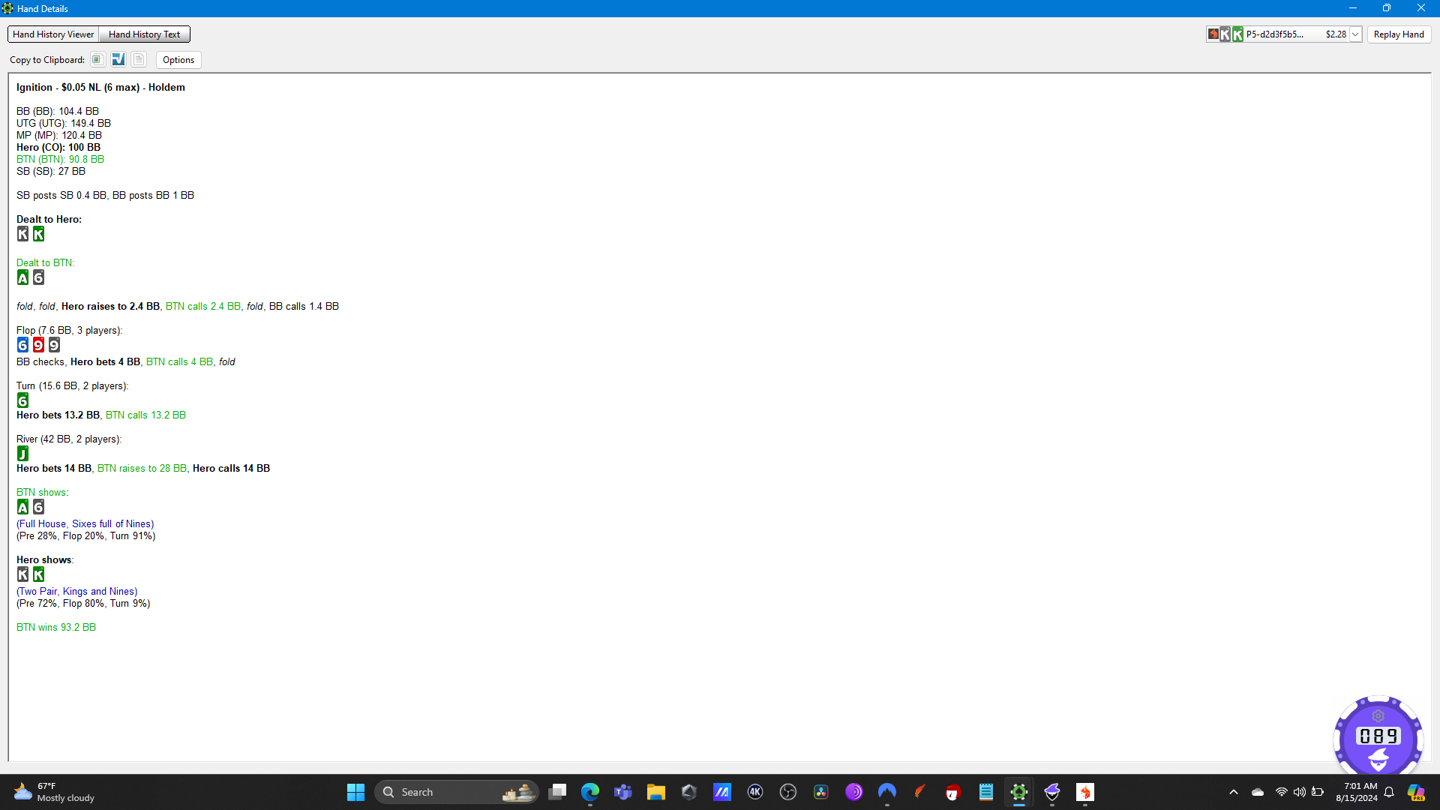This screenshot has height=810, width=1440.
Task: Click the green Jack river card
Action: (23, 454)
